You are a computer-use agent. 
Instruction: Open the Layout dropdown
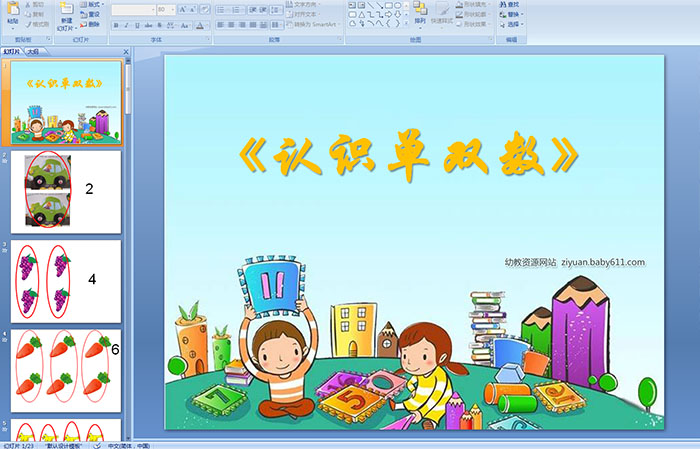(92, 4)
